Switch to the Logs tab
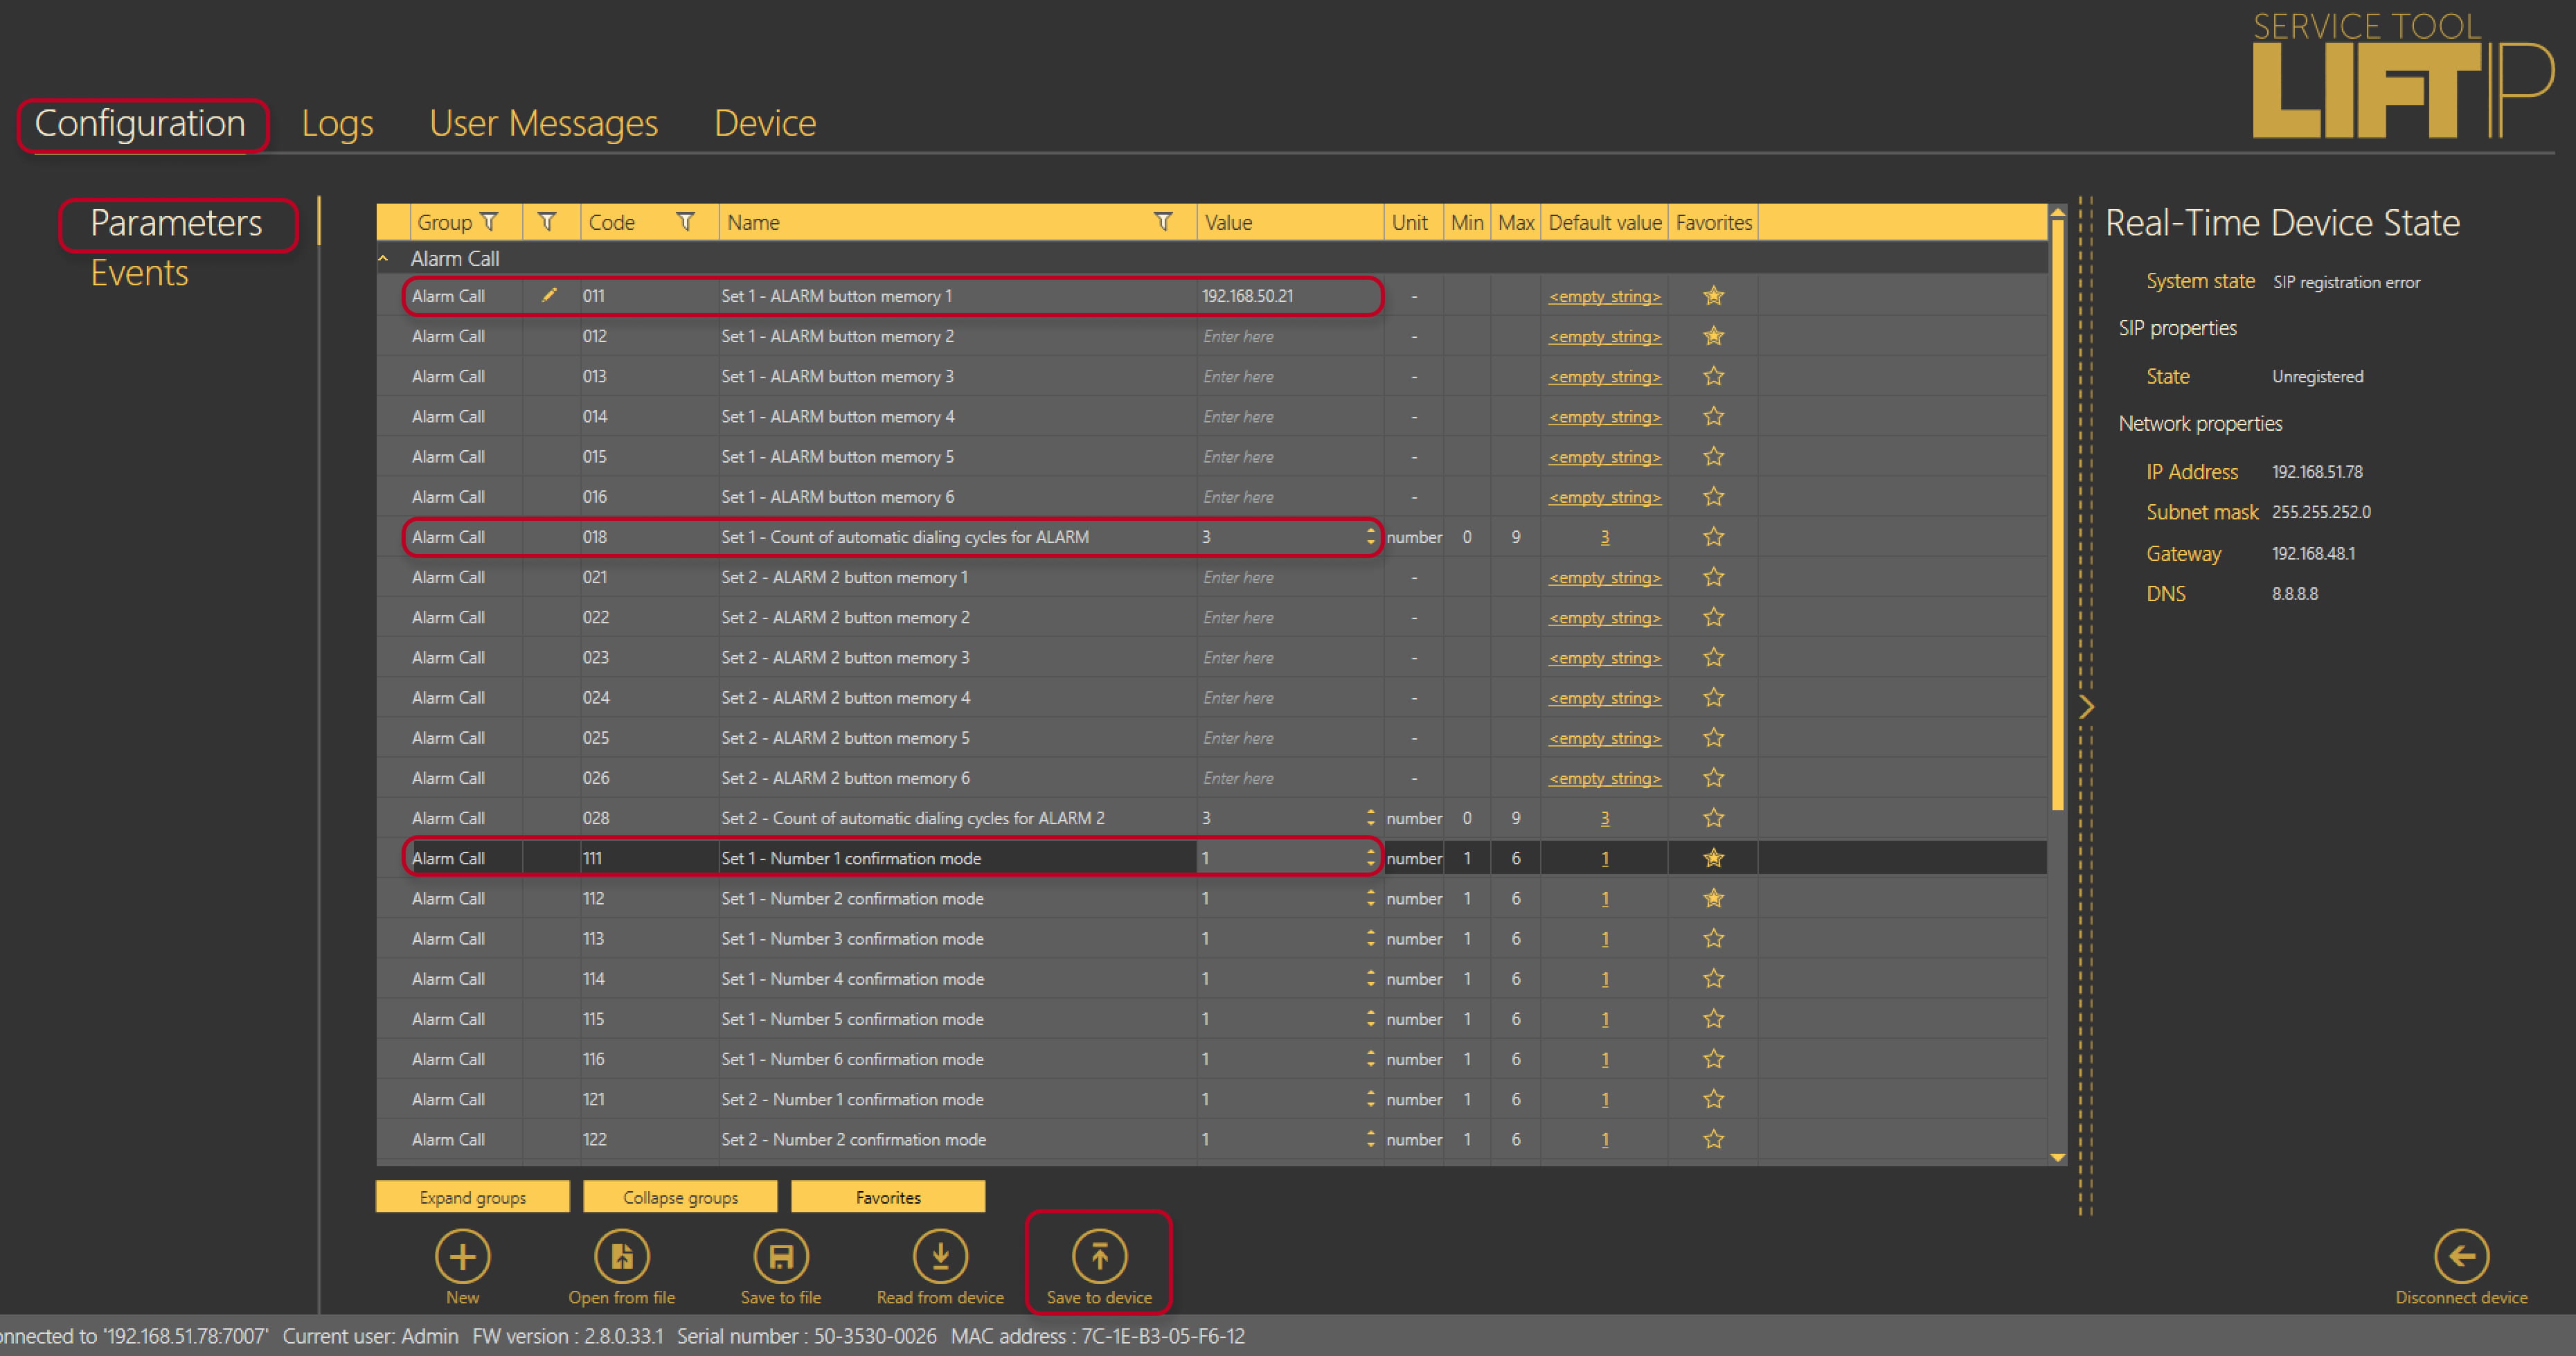The image size is (2576, 1356). point(337,123)
